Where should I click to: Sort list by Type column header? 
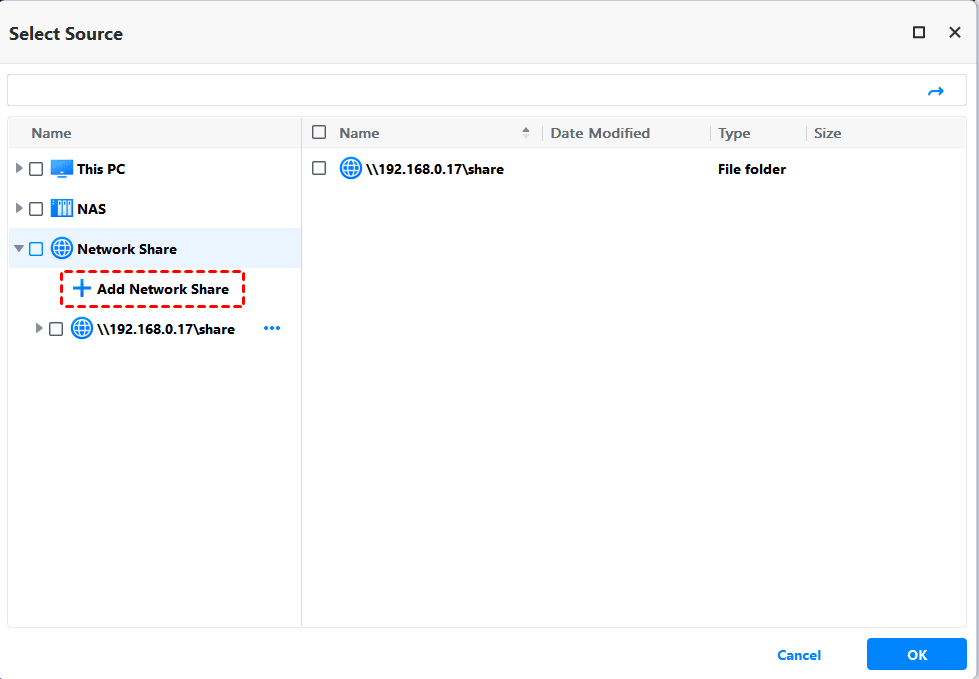[x=734, y=133]
